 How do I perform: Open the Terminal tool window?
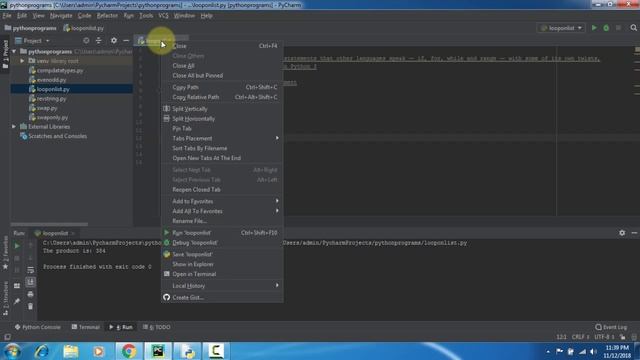85,327
